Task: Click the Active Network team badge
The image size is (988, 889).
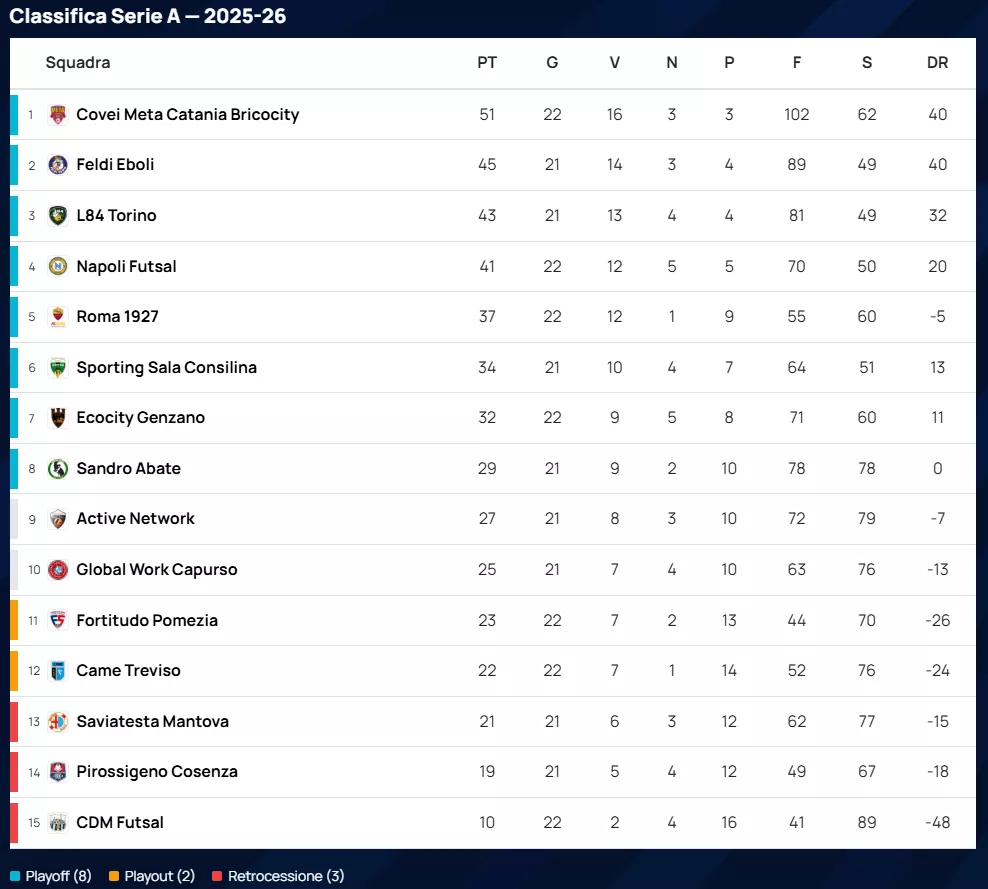Action: coord(58,519)
